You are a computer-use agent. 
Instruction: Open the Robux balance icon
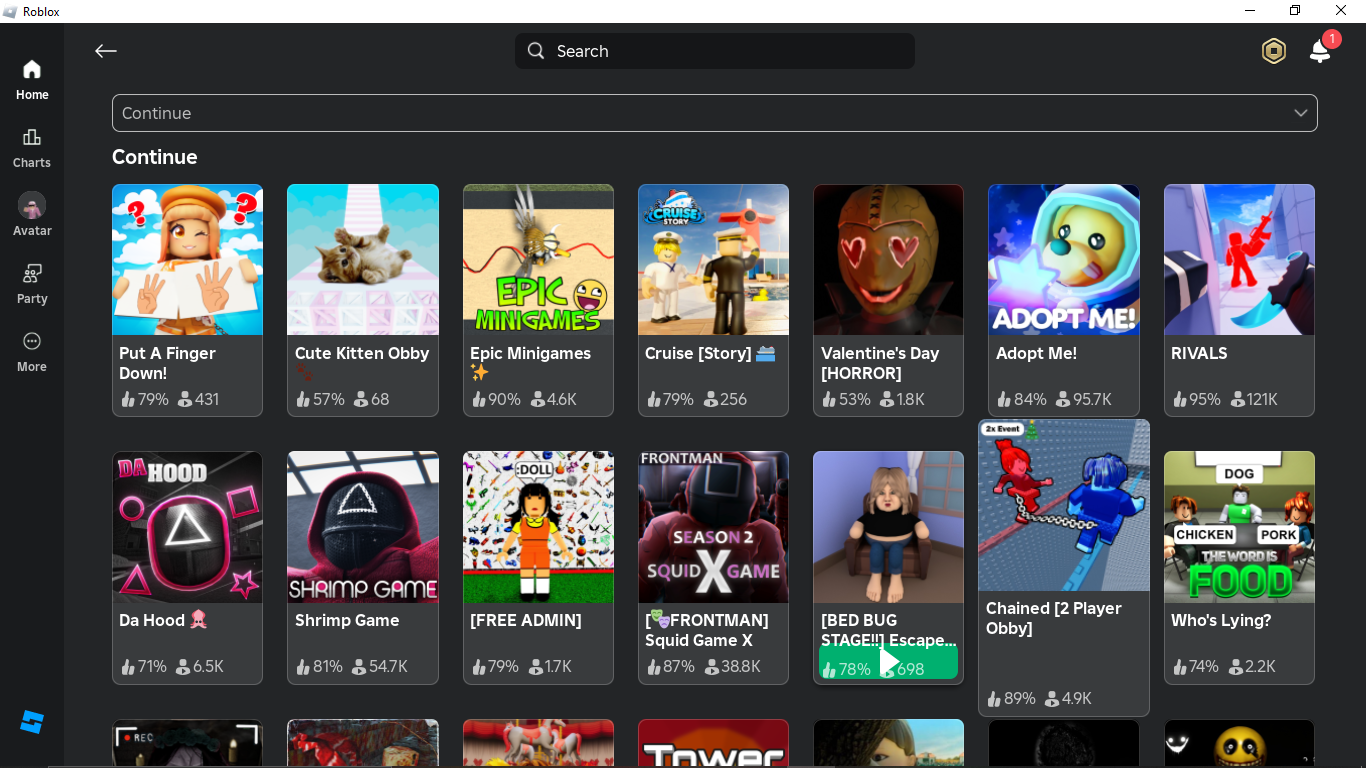(x=1273, y=51)
